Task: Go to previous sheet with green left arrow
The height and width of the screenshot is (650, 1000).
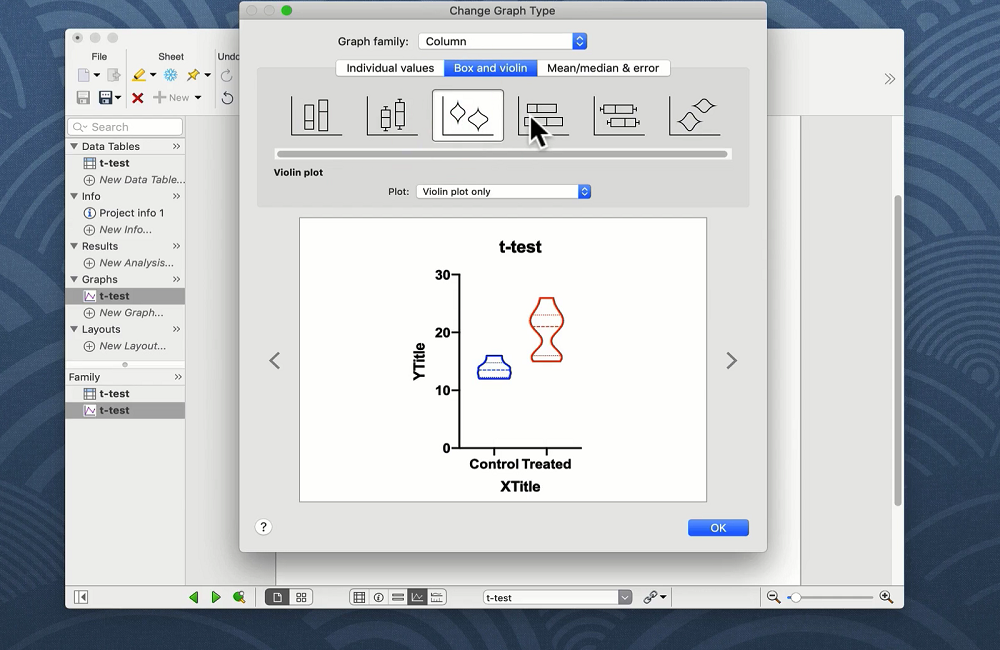Action: click(194, 597)
